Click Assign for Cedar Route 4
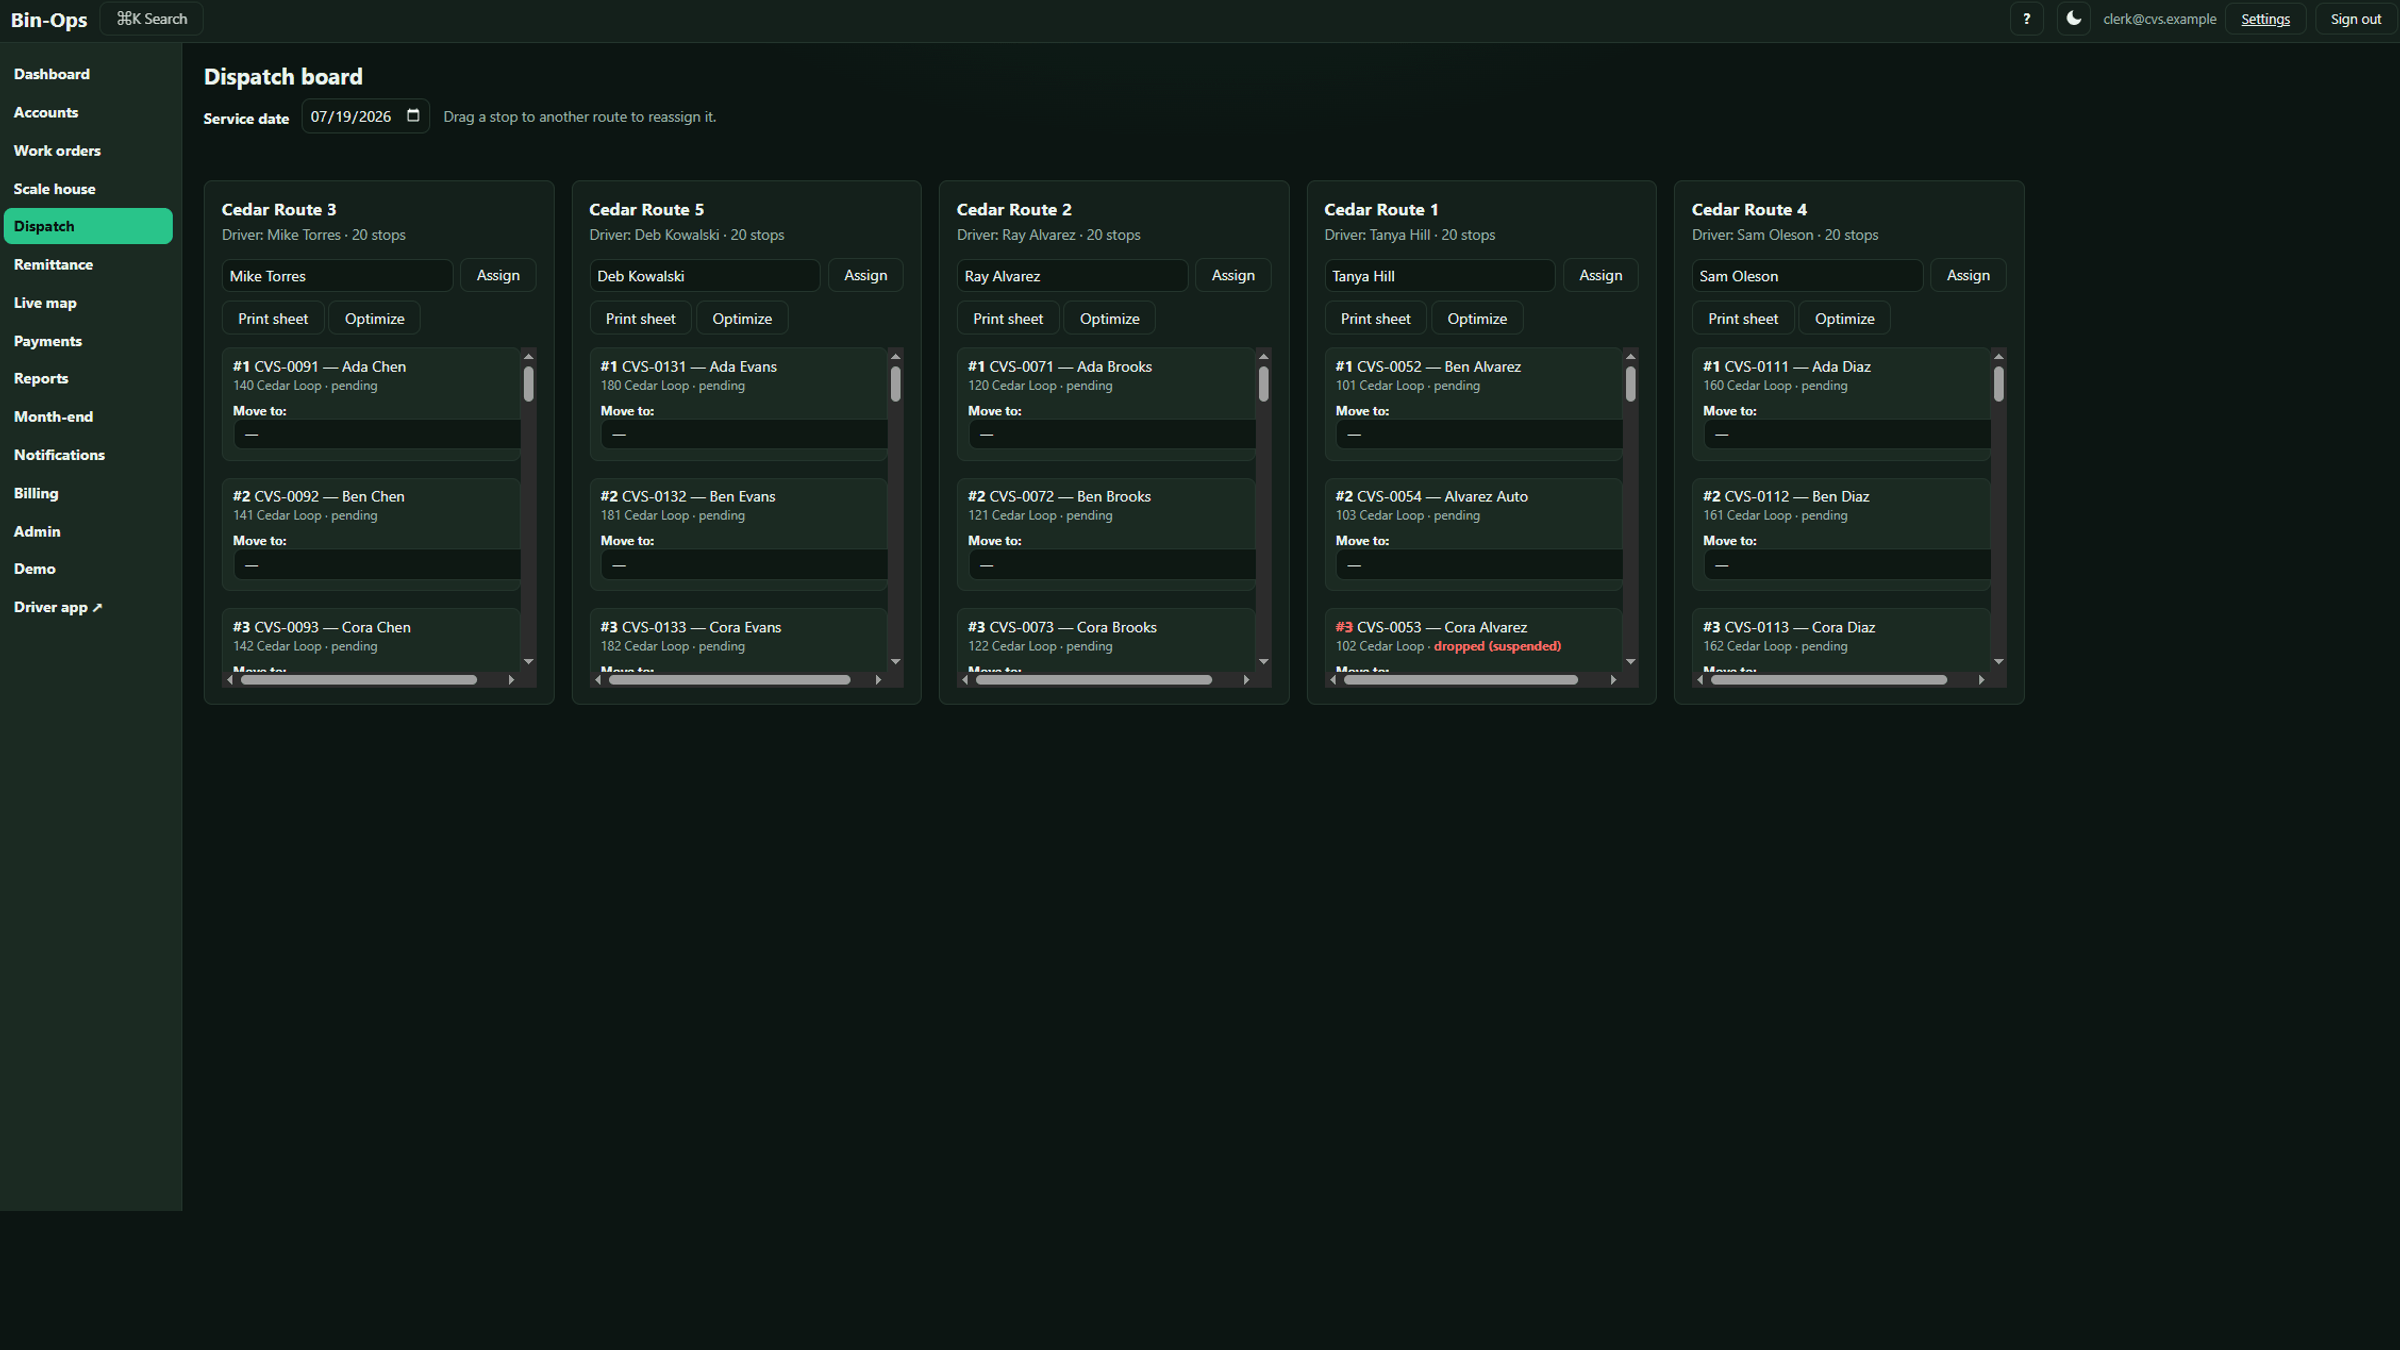Viewport: 2400px width, 1350px height. (1968, 275)
